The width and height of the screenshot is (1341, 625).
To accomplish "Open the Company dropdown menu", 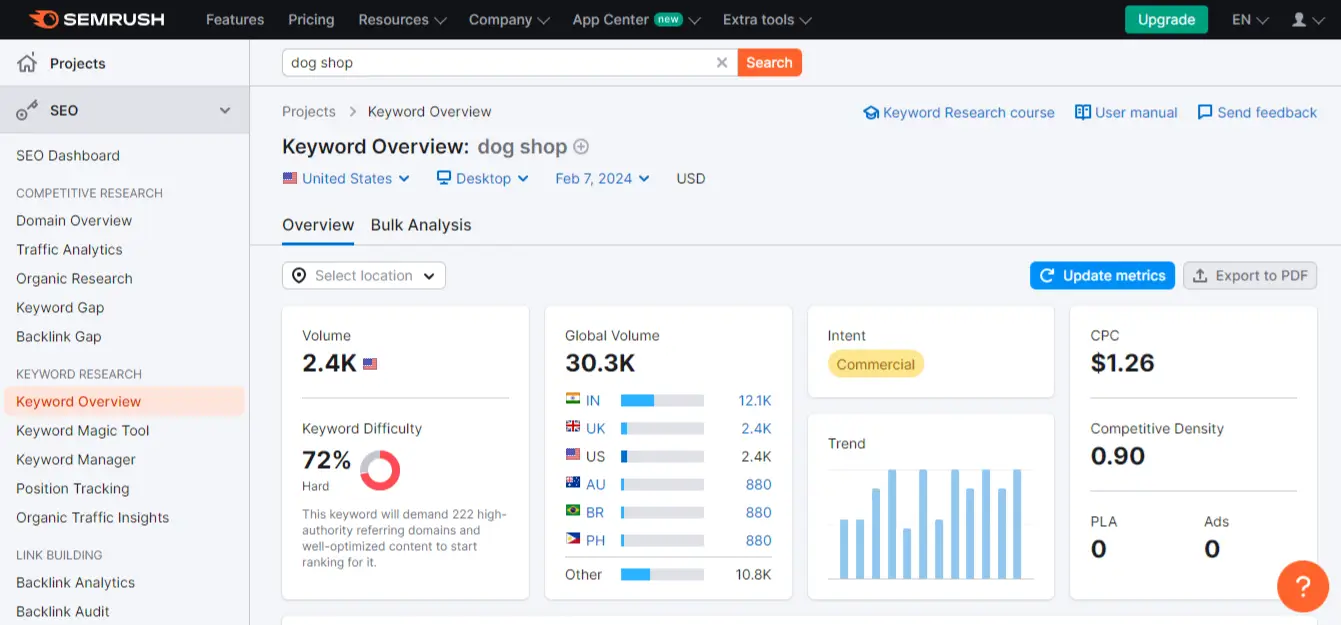I will pyautogui.click(x=510, y=19).
